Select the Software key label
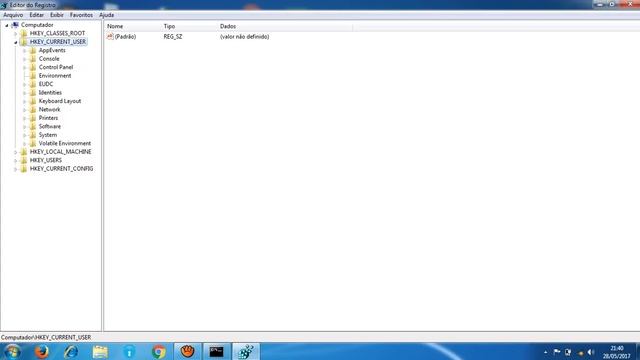Viewport: 640px width, 360px height. click(x=50, y=127)
